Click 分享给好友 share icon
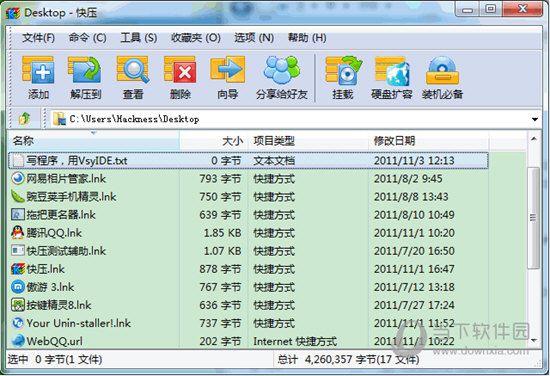The width and height of the screenshot is (550, 376). pos(282,69)
